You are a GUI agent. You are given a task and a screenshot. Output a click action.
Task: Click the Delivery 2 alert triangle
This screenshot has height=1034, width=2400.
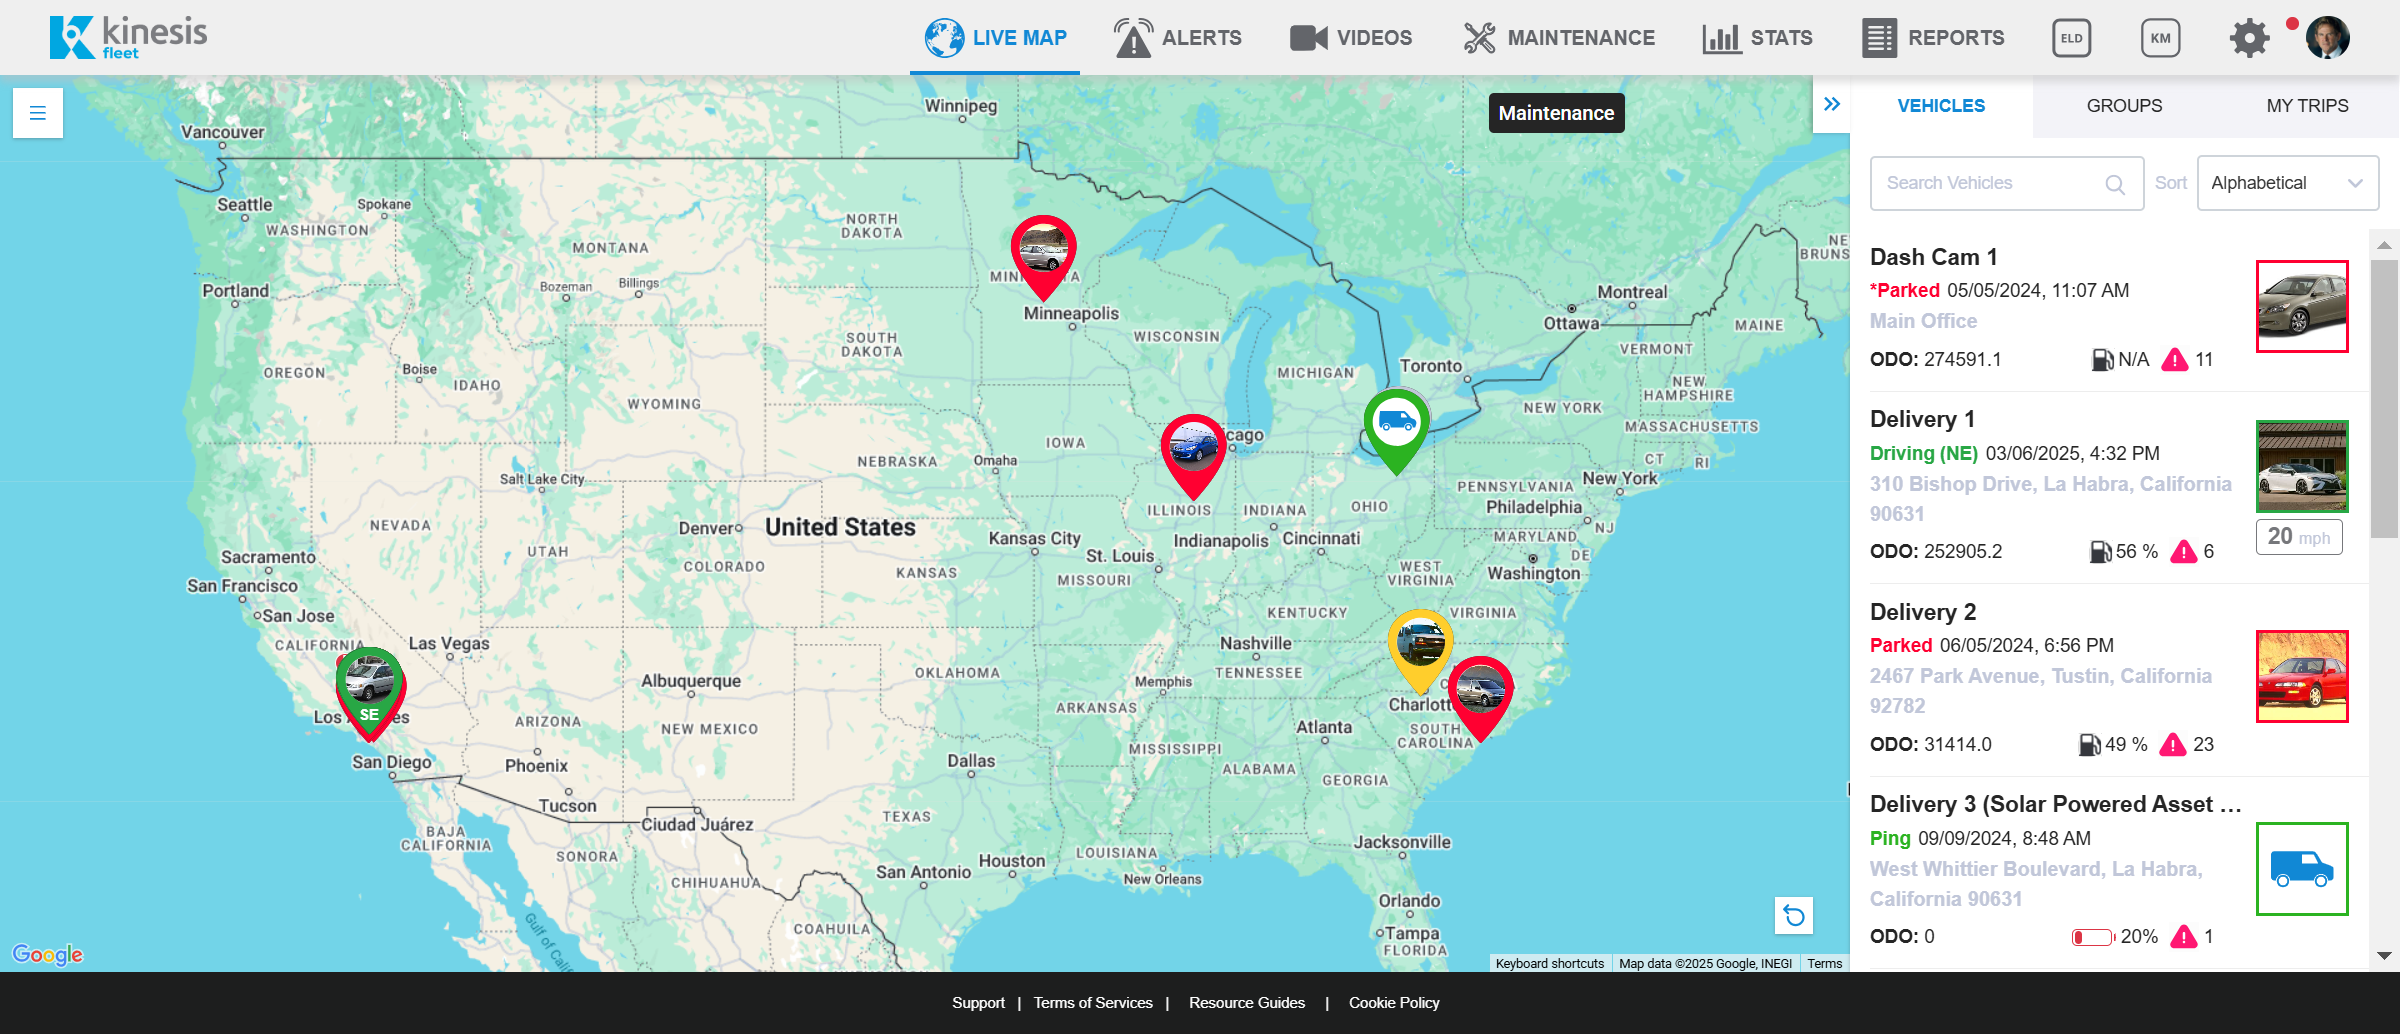2172,745
